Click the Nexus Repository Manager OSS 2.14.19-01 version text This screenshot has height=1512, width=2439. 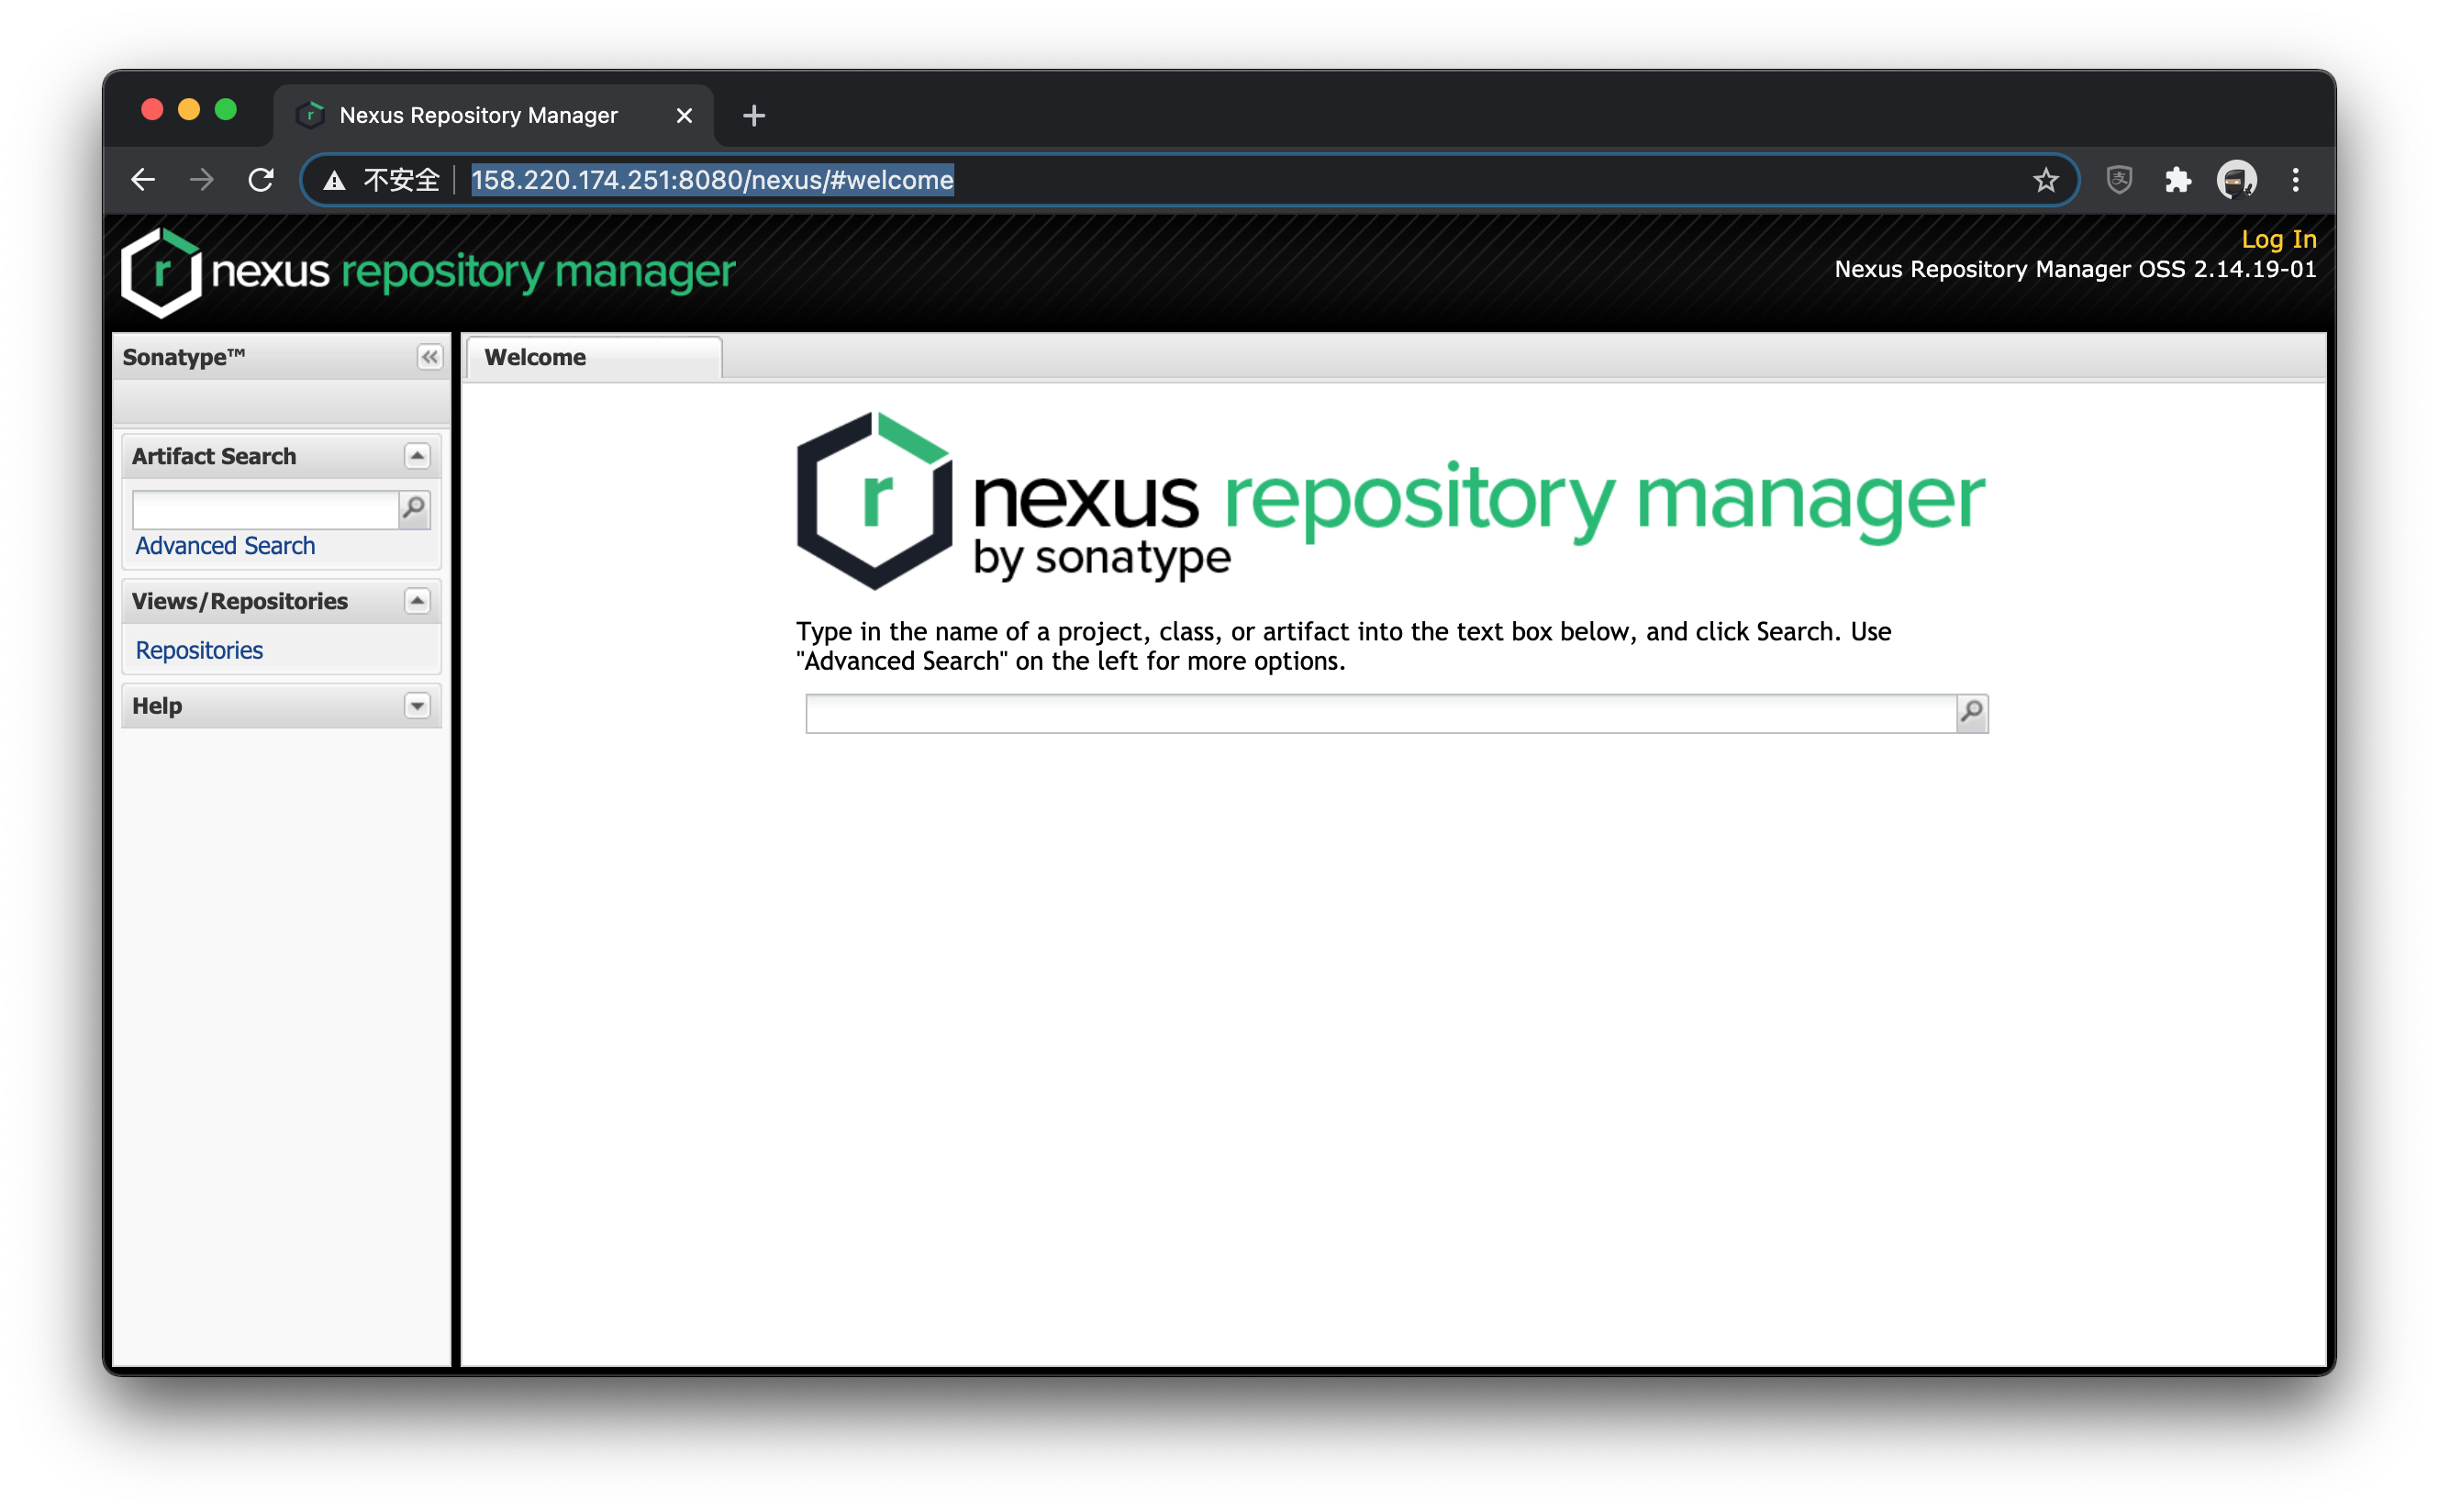point(2075,269)
